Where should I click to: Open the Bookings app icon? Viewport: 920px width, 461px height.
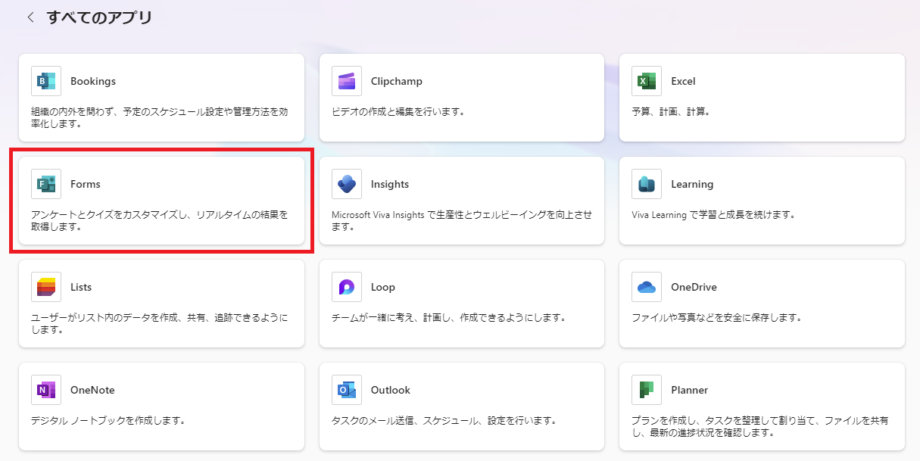point(46,81)
